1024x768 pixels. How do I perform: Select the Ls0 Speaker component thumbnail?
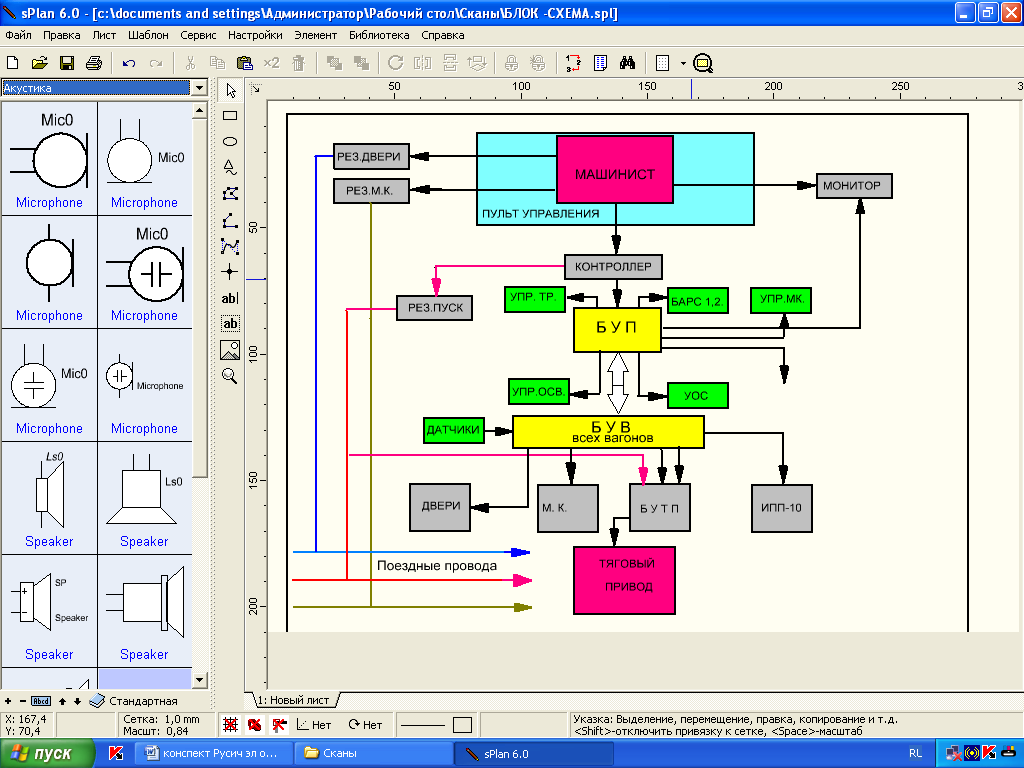(50, 498)
